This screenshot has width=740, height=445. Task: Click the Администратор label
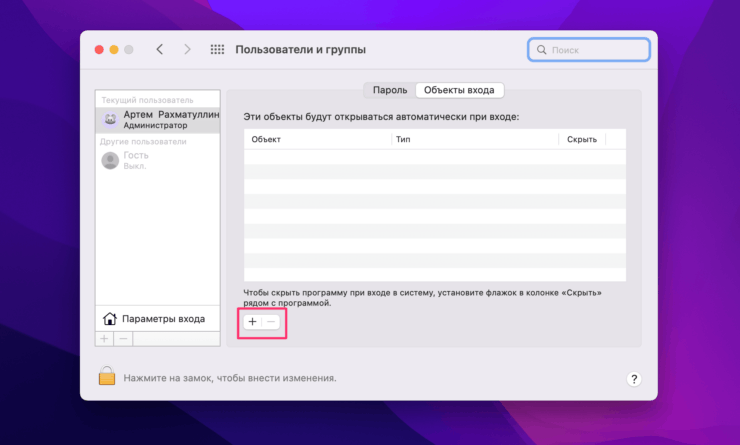(x=155, y=126)
